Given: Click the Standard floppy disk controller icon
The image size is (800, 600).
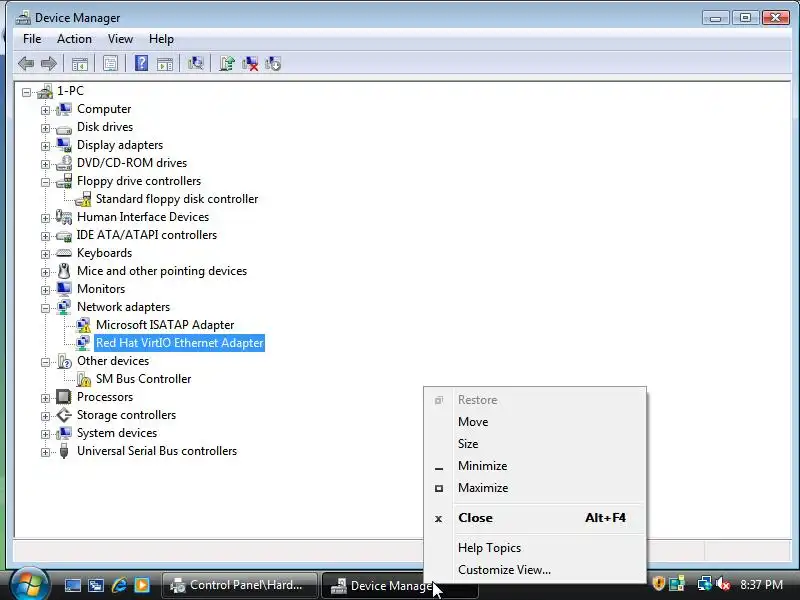Looking at the screenshot, I should [83, 199].
